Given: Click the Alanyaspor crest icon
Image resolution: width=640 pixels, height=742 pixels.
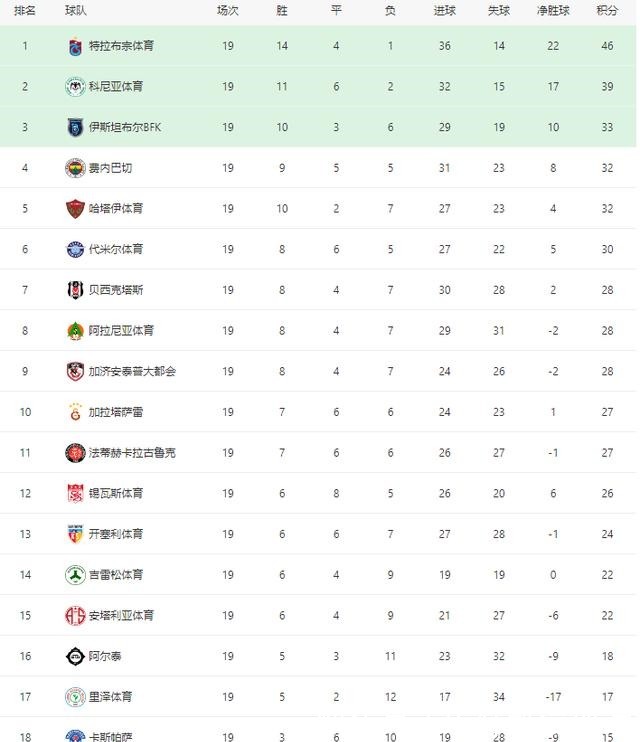Looking at the screenshot, I should coord(75,331).
